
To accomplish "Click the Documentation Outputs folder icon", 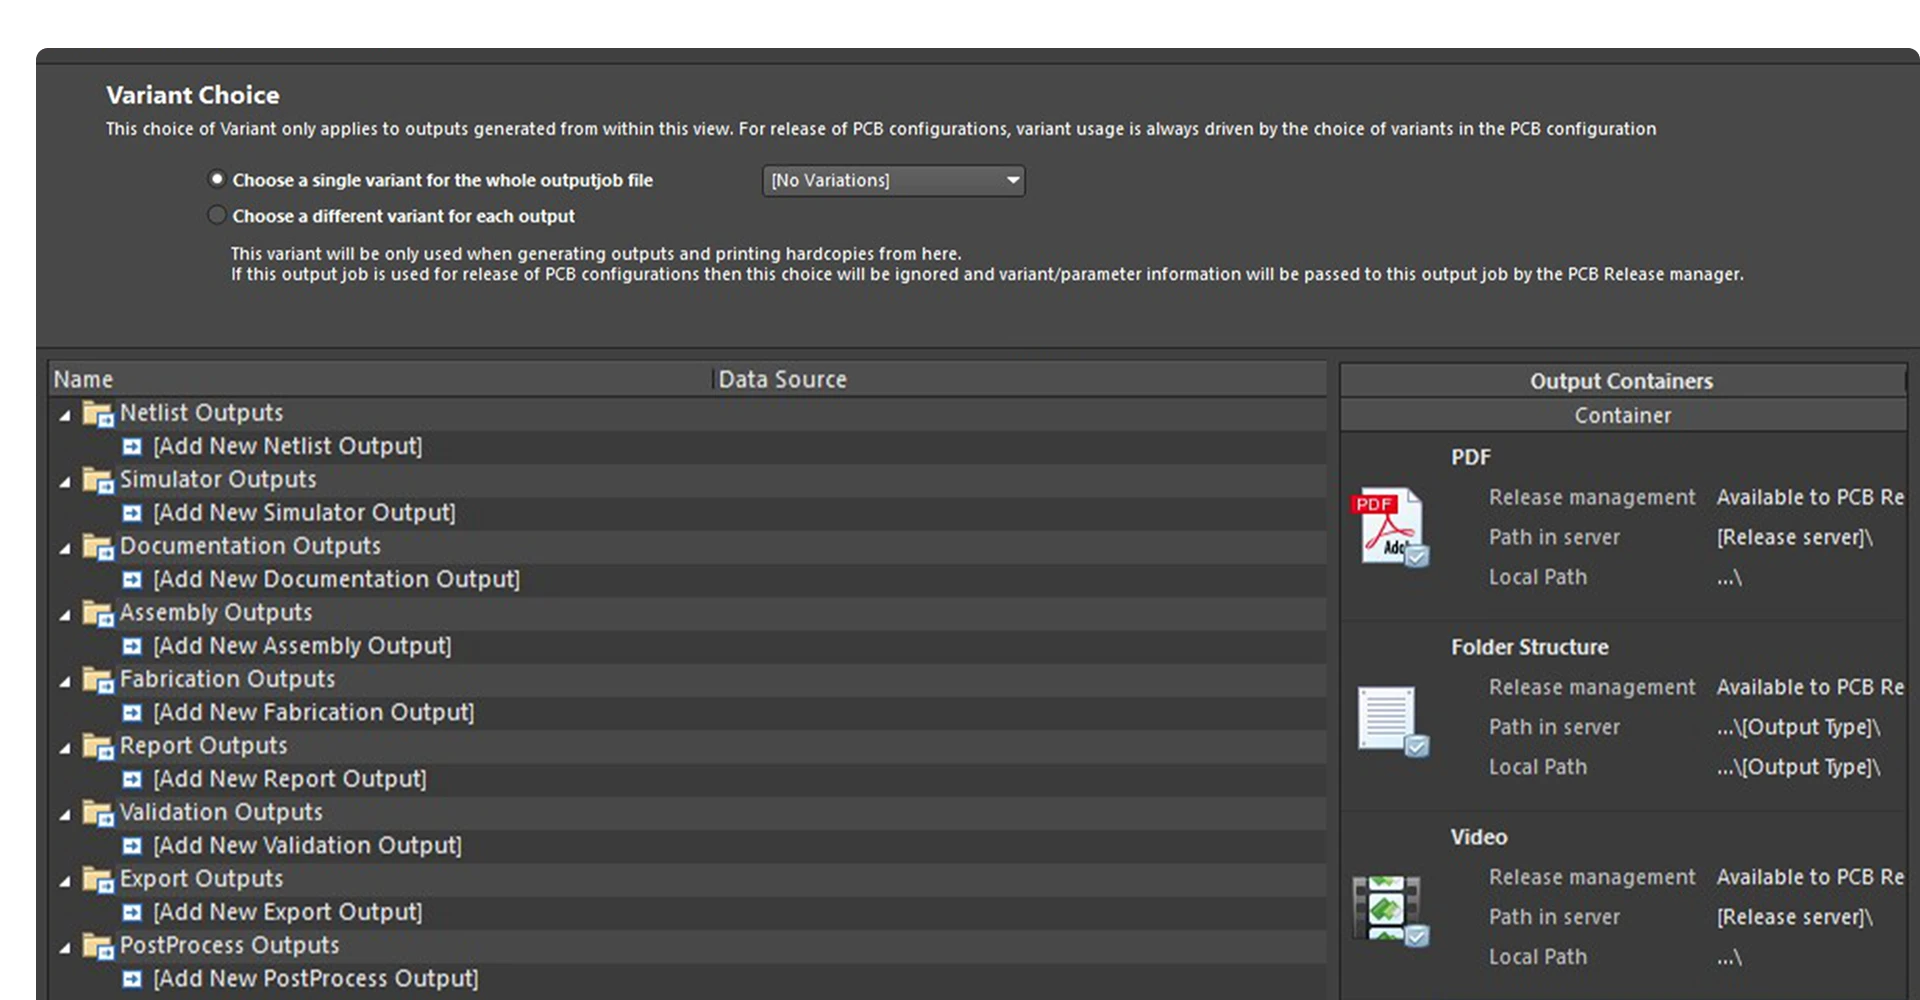I will (x=98, y=546).
